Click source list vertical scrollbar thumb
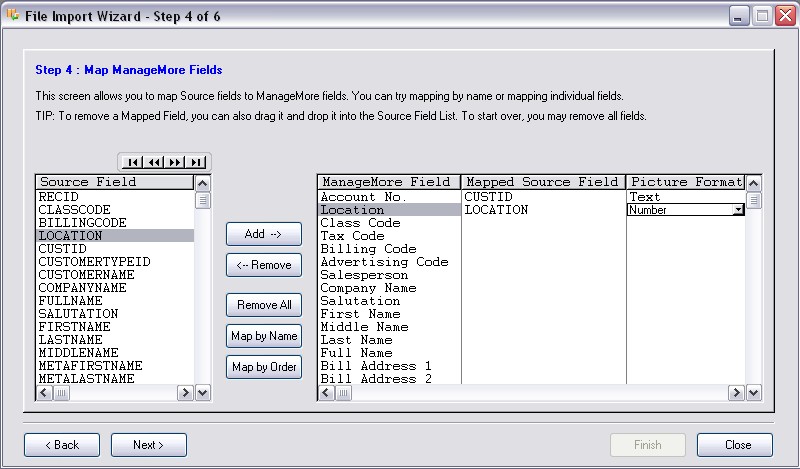The height and width of the screenshot is (469, 800). 203,201
